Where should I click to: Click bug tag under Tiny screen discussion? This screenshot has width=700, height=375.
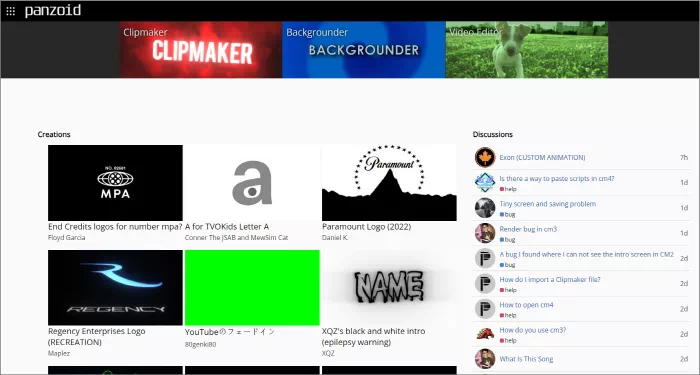[x=508, y=214]
